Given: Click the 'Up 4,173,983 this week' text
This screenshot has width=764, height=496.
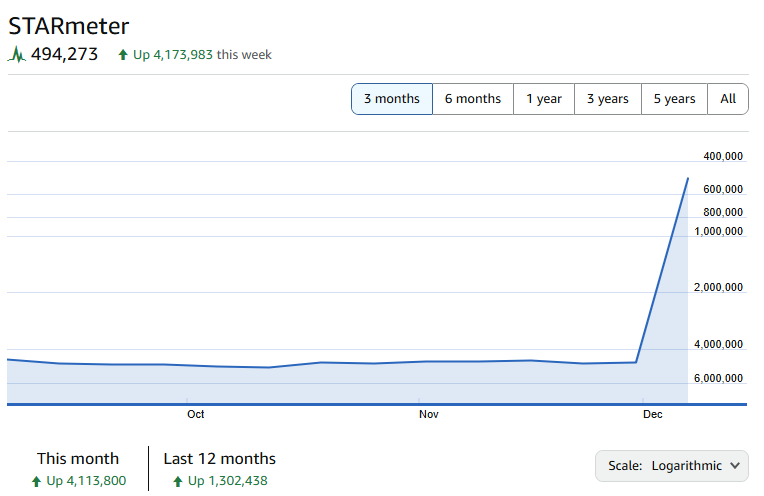Looking at the screenshot, I should click(202, 55).
